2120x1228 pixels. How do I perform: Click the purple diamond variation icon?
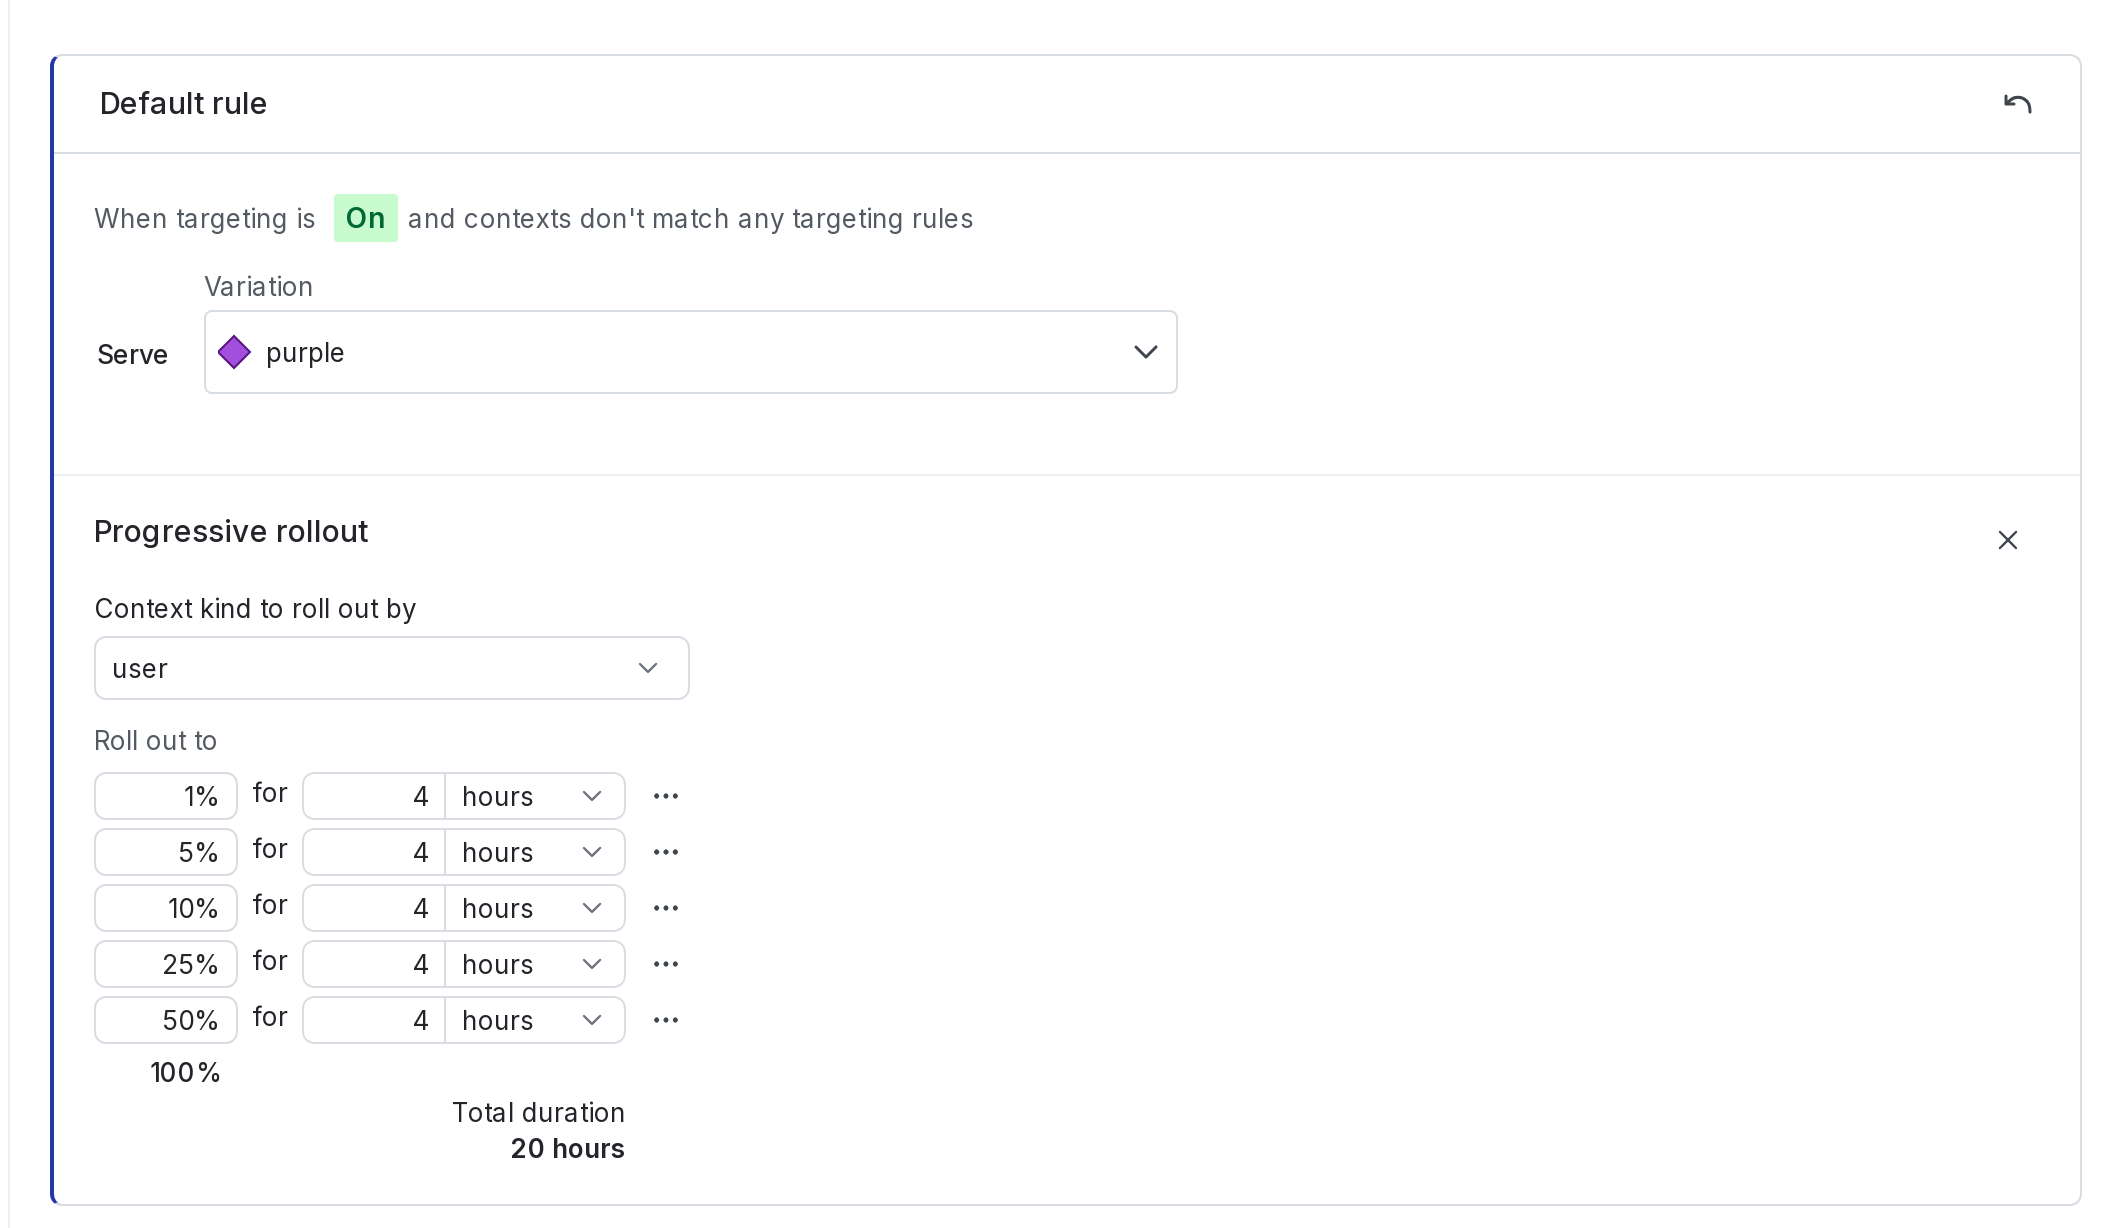(234, 352)
